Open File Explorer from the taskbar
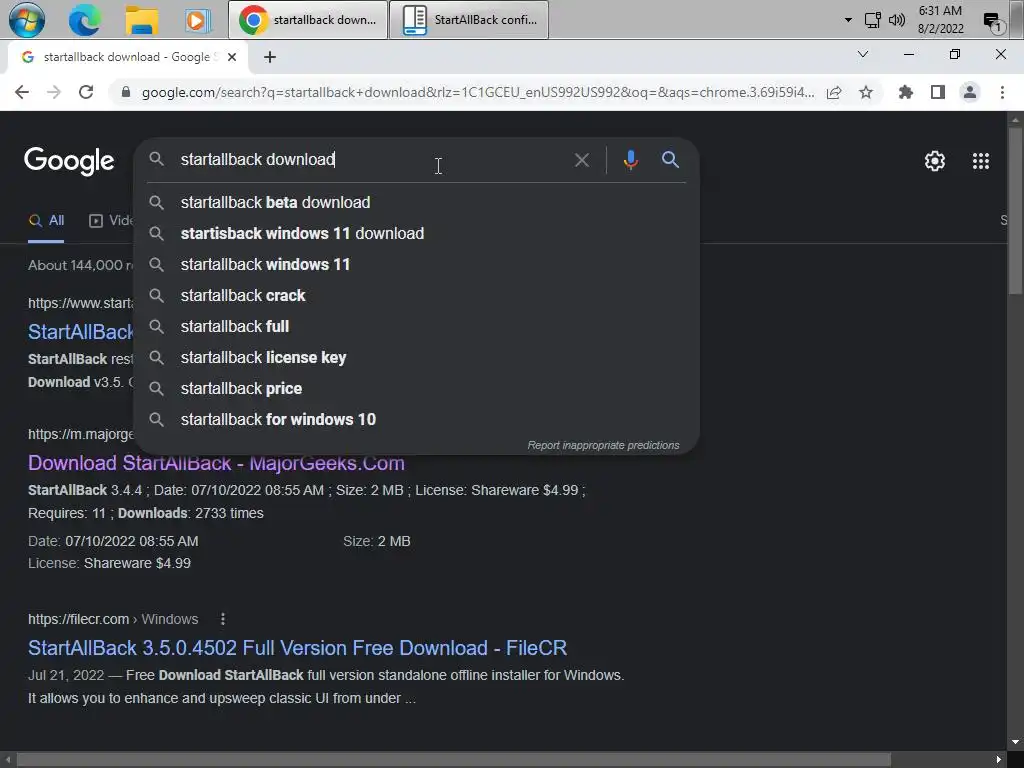Viewport: 1024px width, 768px height. (x=142, y=20)
